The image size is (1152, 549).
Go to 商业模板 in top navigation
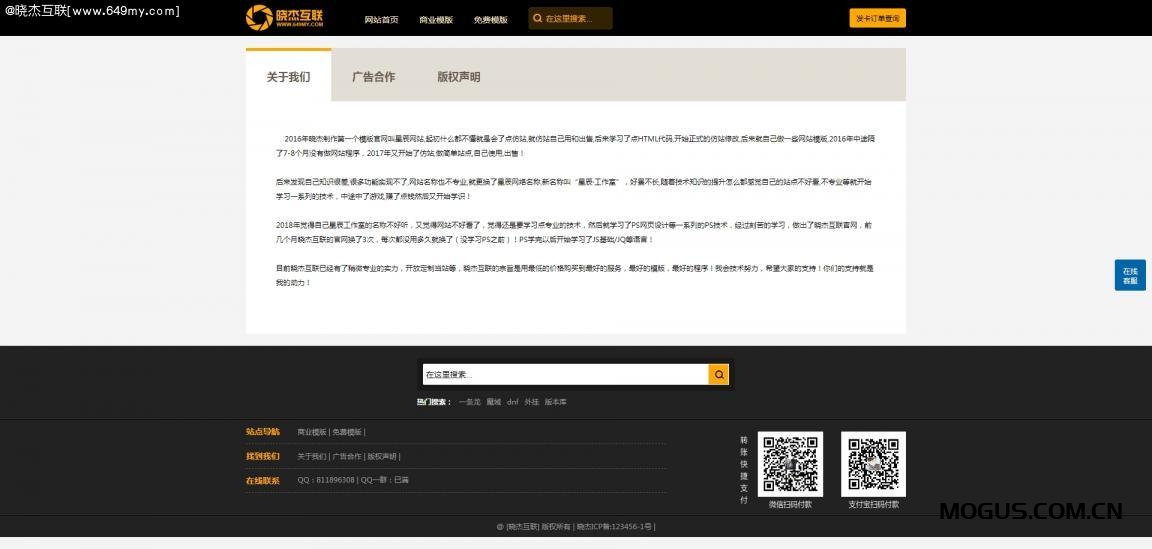tap(436, 19)
